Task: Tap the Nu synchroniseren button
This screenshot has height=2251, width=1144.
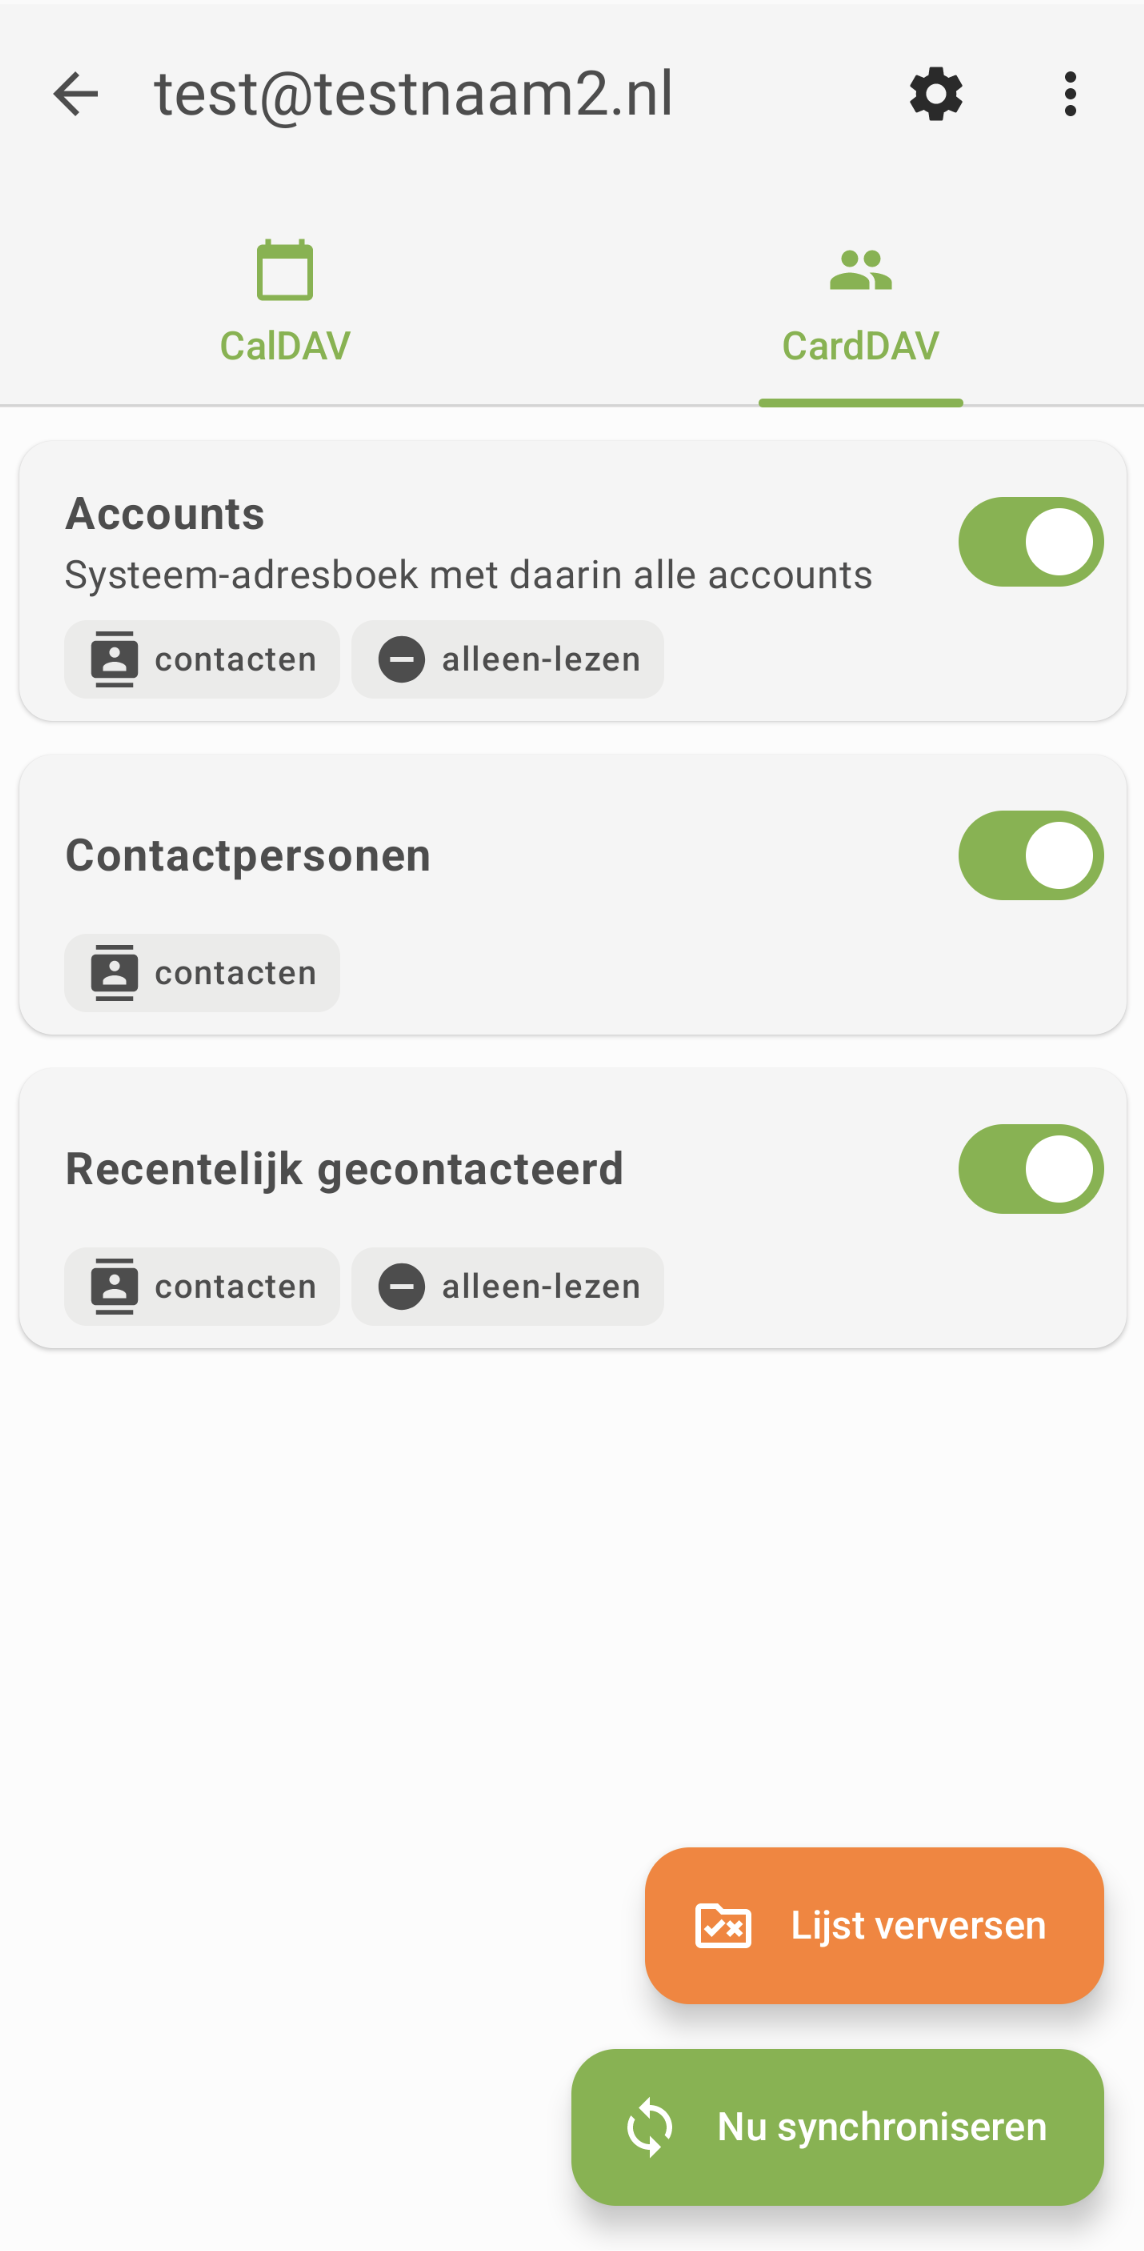Action: click(x=837, y=2127)
